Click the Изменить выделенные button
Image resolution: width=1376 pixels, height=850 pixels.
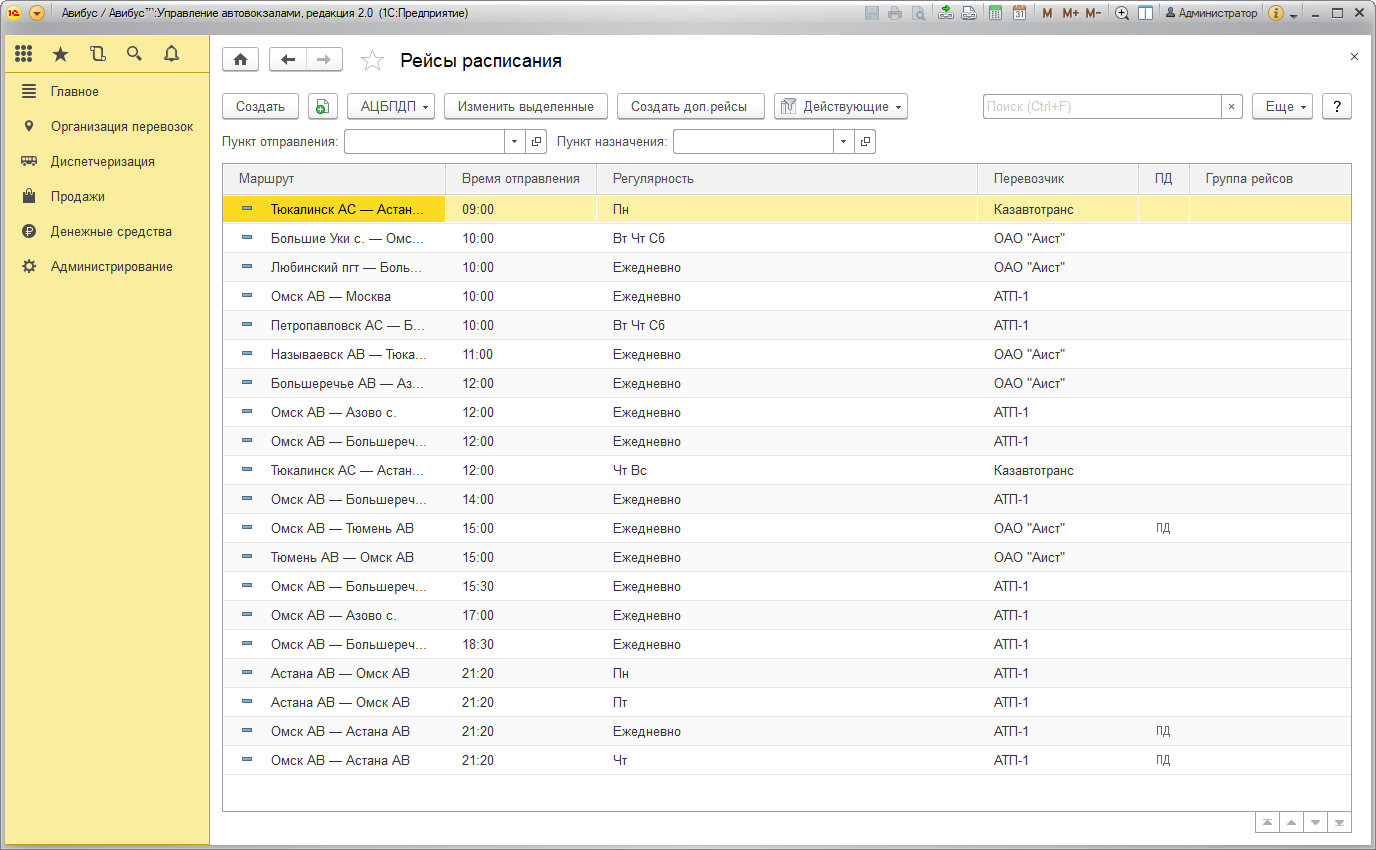(525, 107)
